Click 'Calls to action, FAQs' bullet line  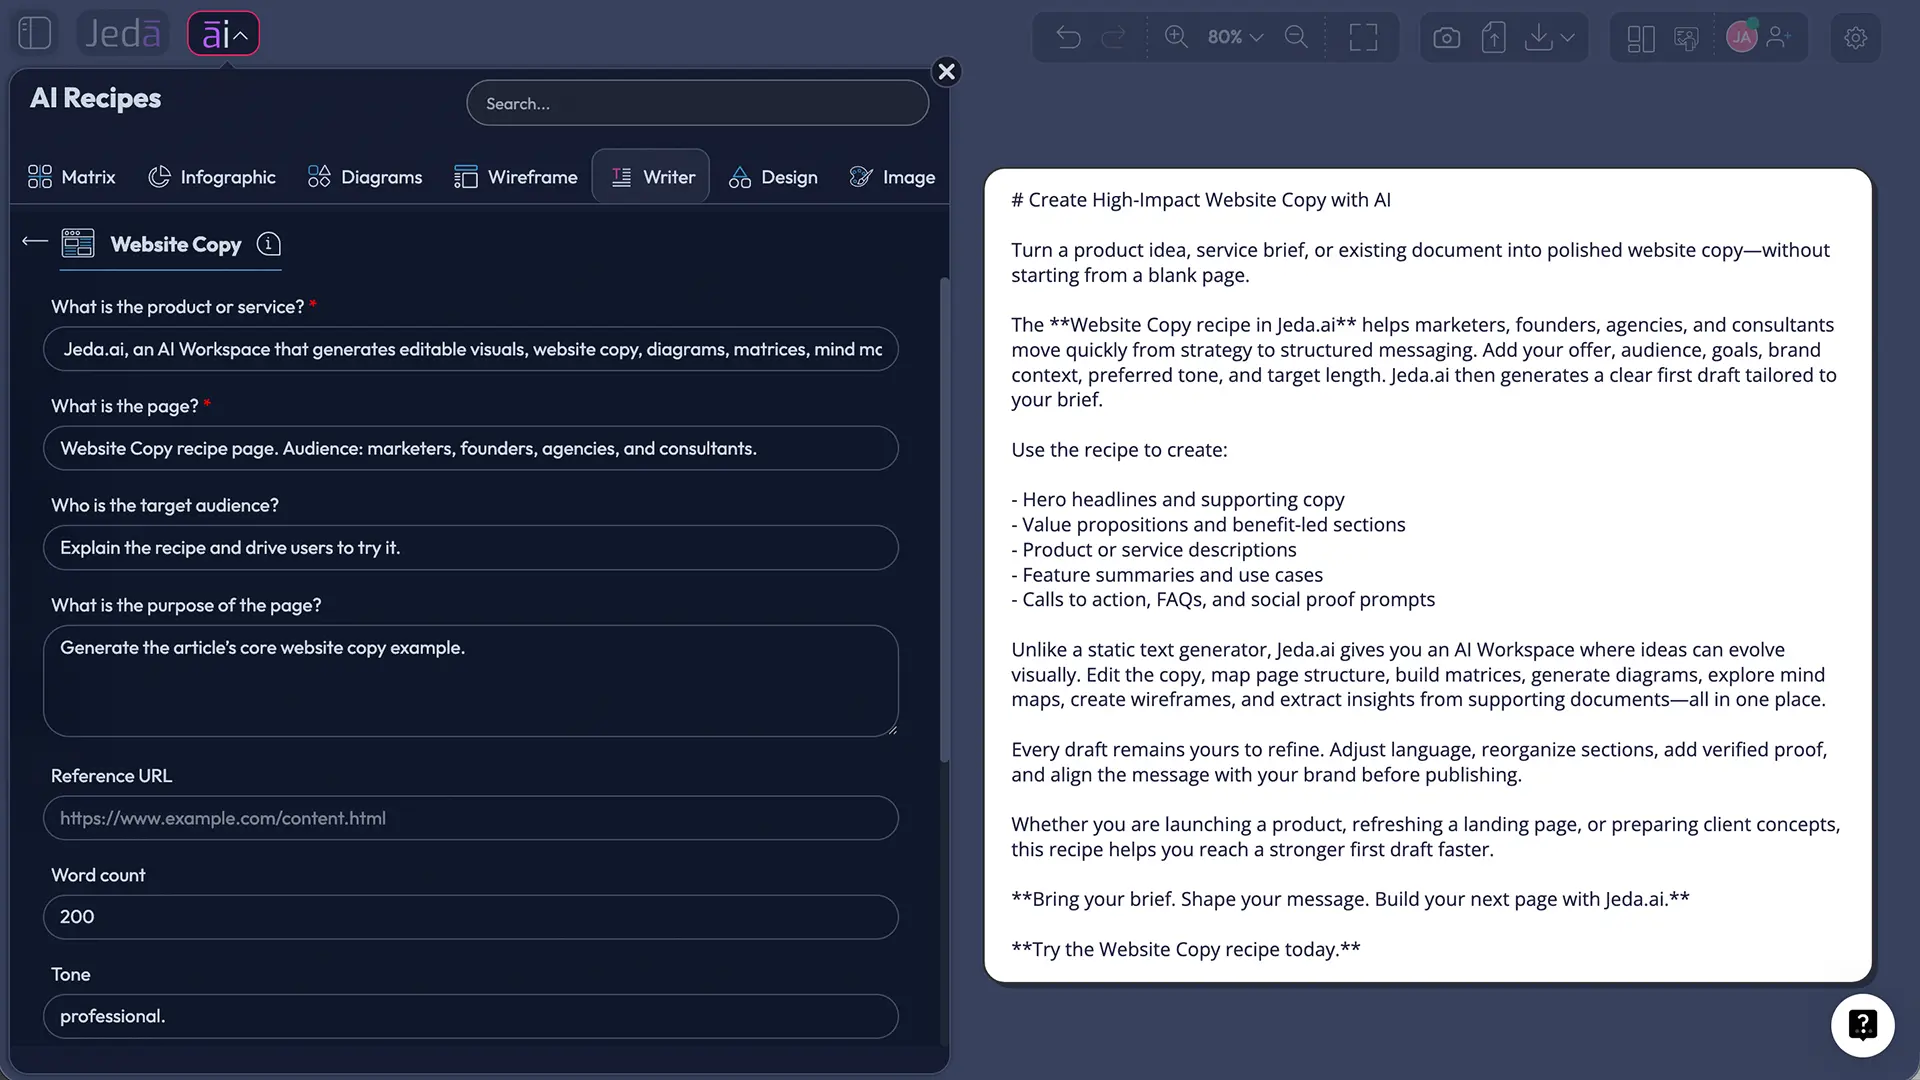1223,600
